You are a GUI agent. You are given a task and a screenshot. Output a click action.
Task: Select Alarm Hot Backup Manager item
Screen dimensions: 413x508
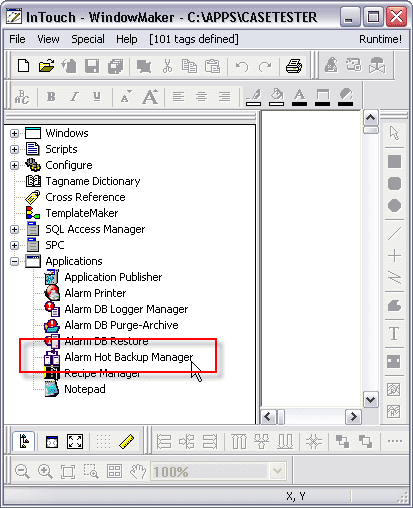(129, 357)
